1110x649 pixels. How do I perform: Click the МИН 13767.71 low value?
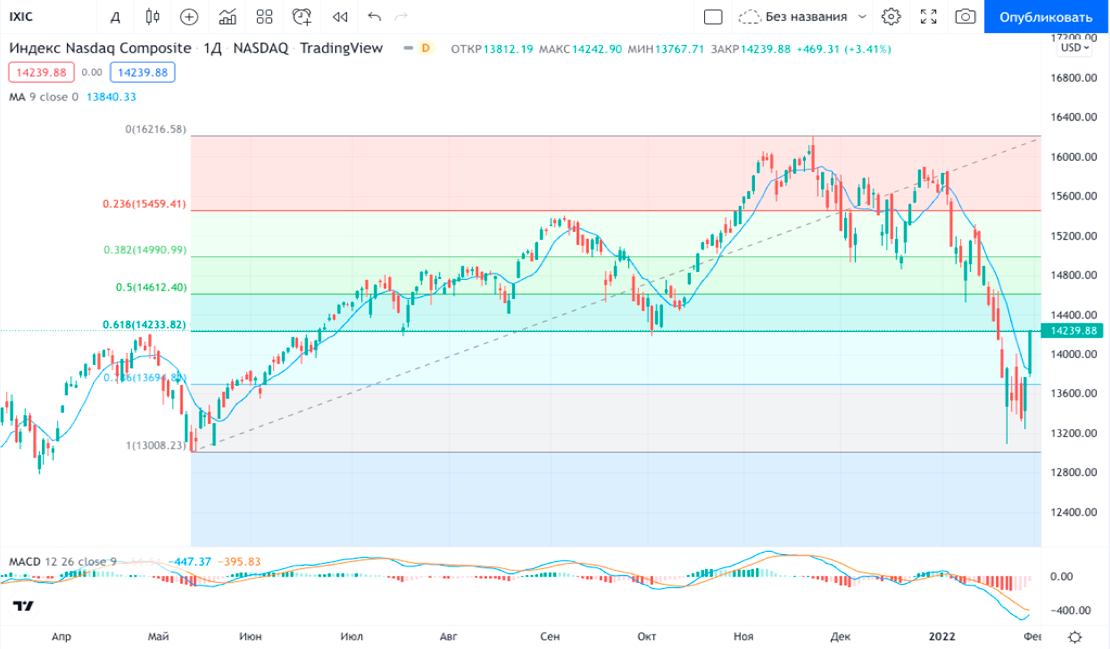pos(665,49)
